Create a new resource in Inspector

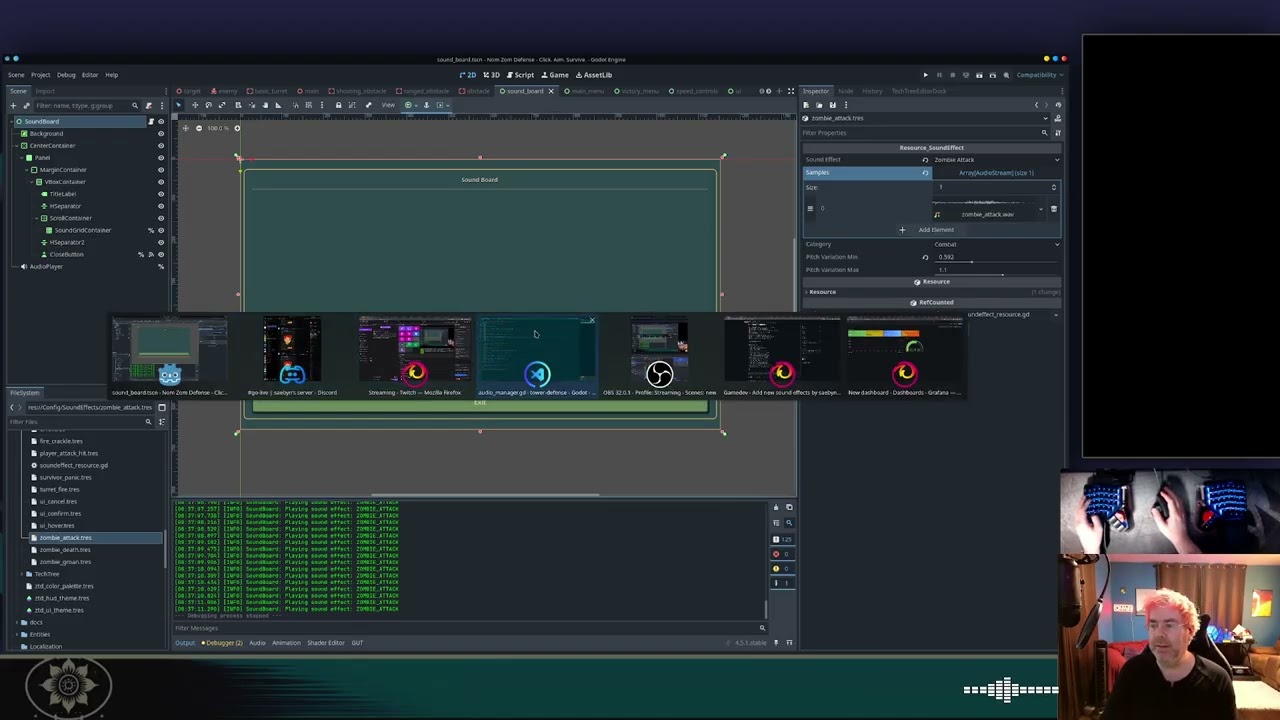[x=806, y=105]
